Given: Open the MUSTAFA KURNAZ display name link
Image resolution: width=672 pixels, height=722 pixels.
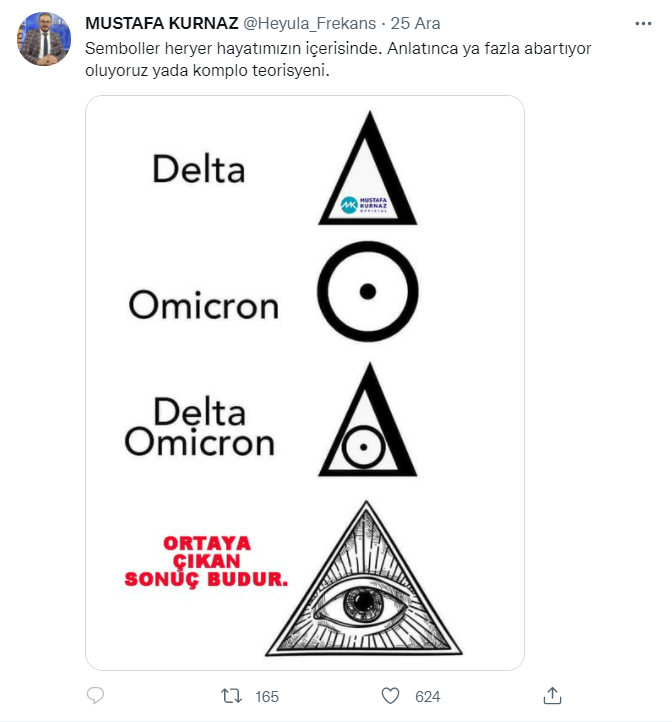Looking at the screenshot, I should pos(162,24).
